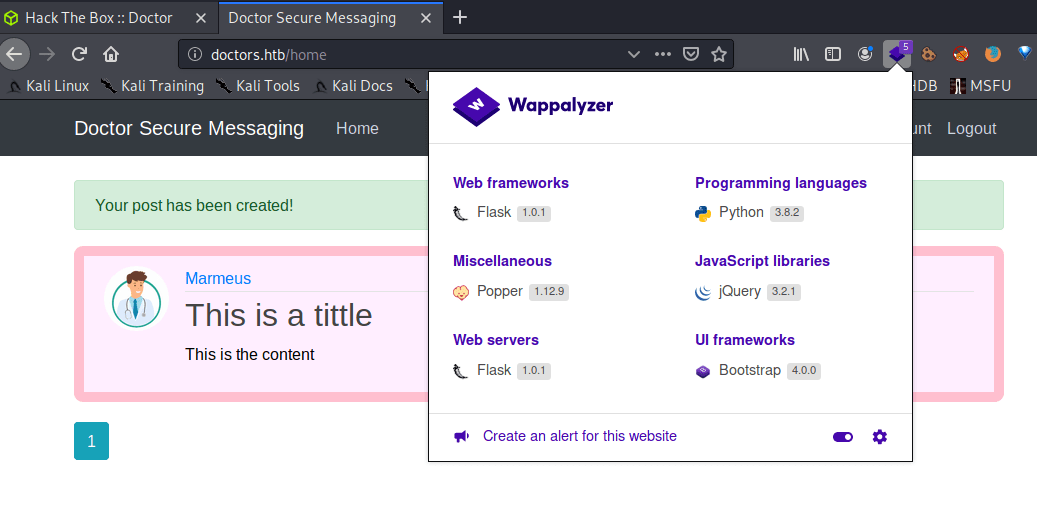Click pagination page 1 button
This screenshot has height=510, width=1037.
tap(91, 441)
